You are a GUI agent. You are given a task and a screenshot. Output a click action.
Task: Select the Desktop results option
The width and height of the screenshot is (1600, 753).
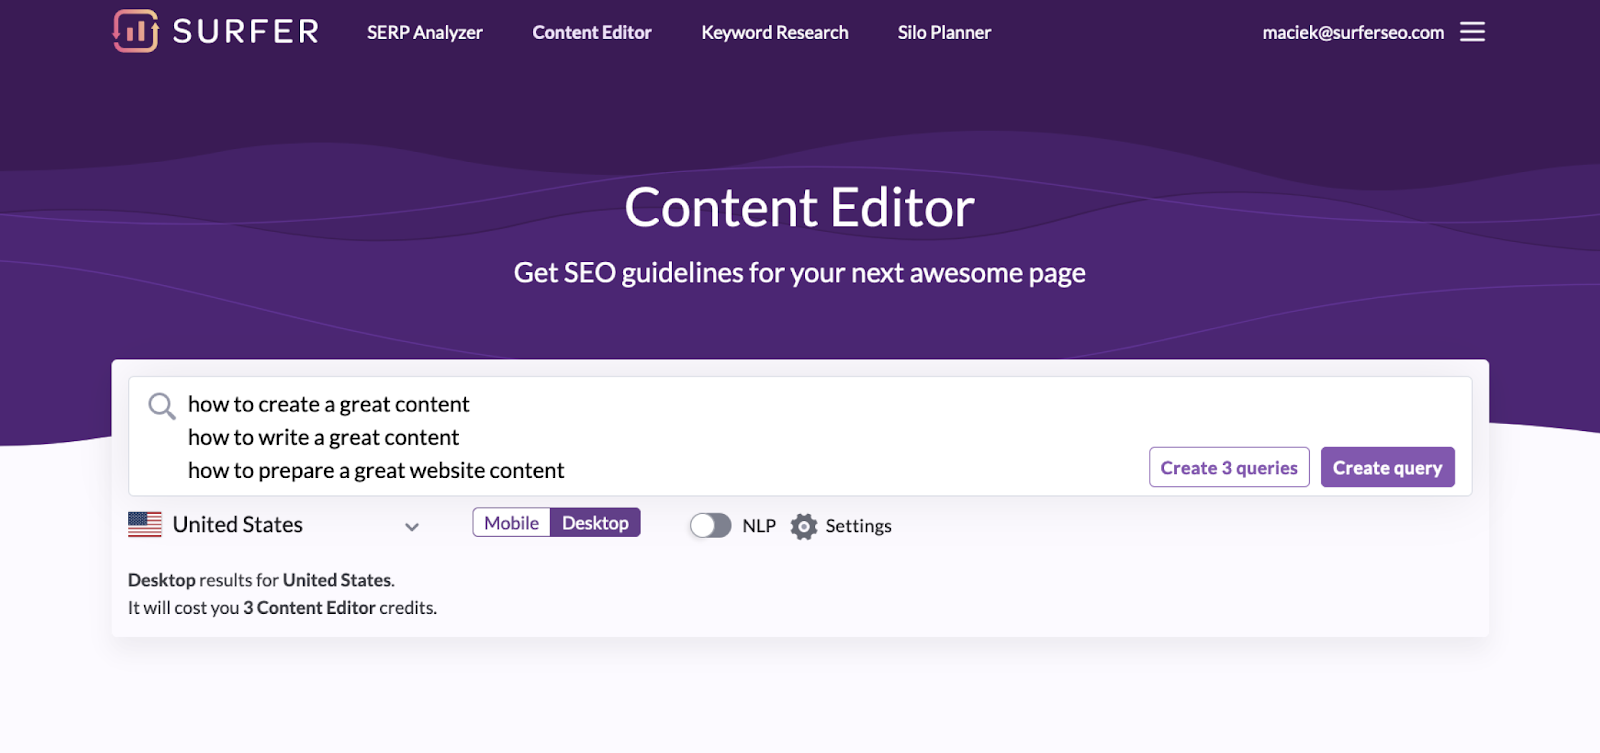(595, 523)
